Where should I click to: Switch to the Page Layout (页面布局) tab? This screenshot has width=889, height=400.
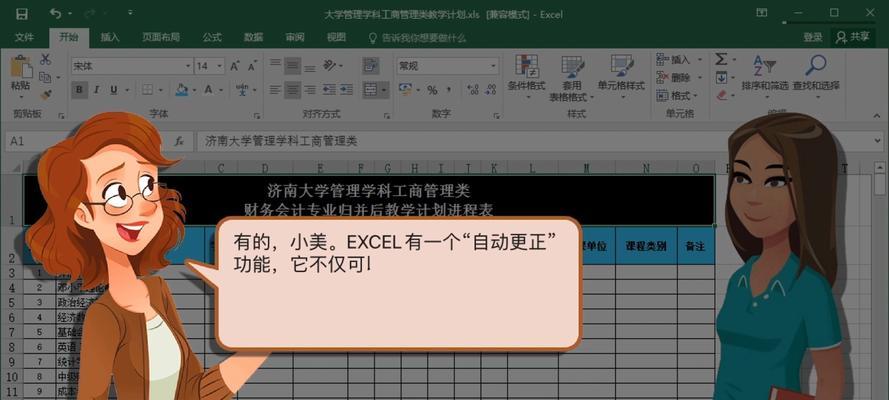(161, 37)
